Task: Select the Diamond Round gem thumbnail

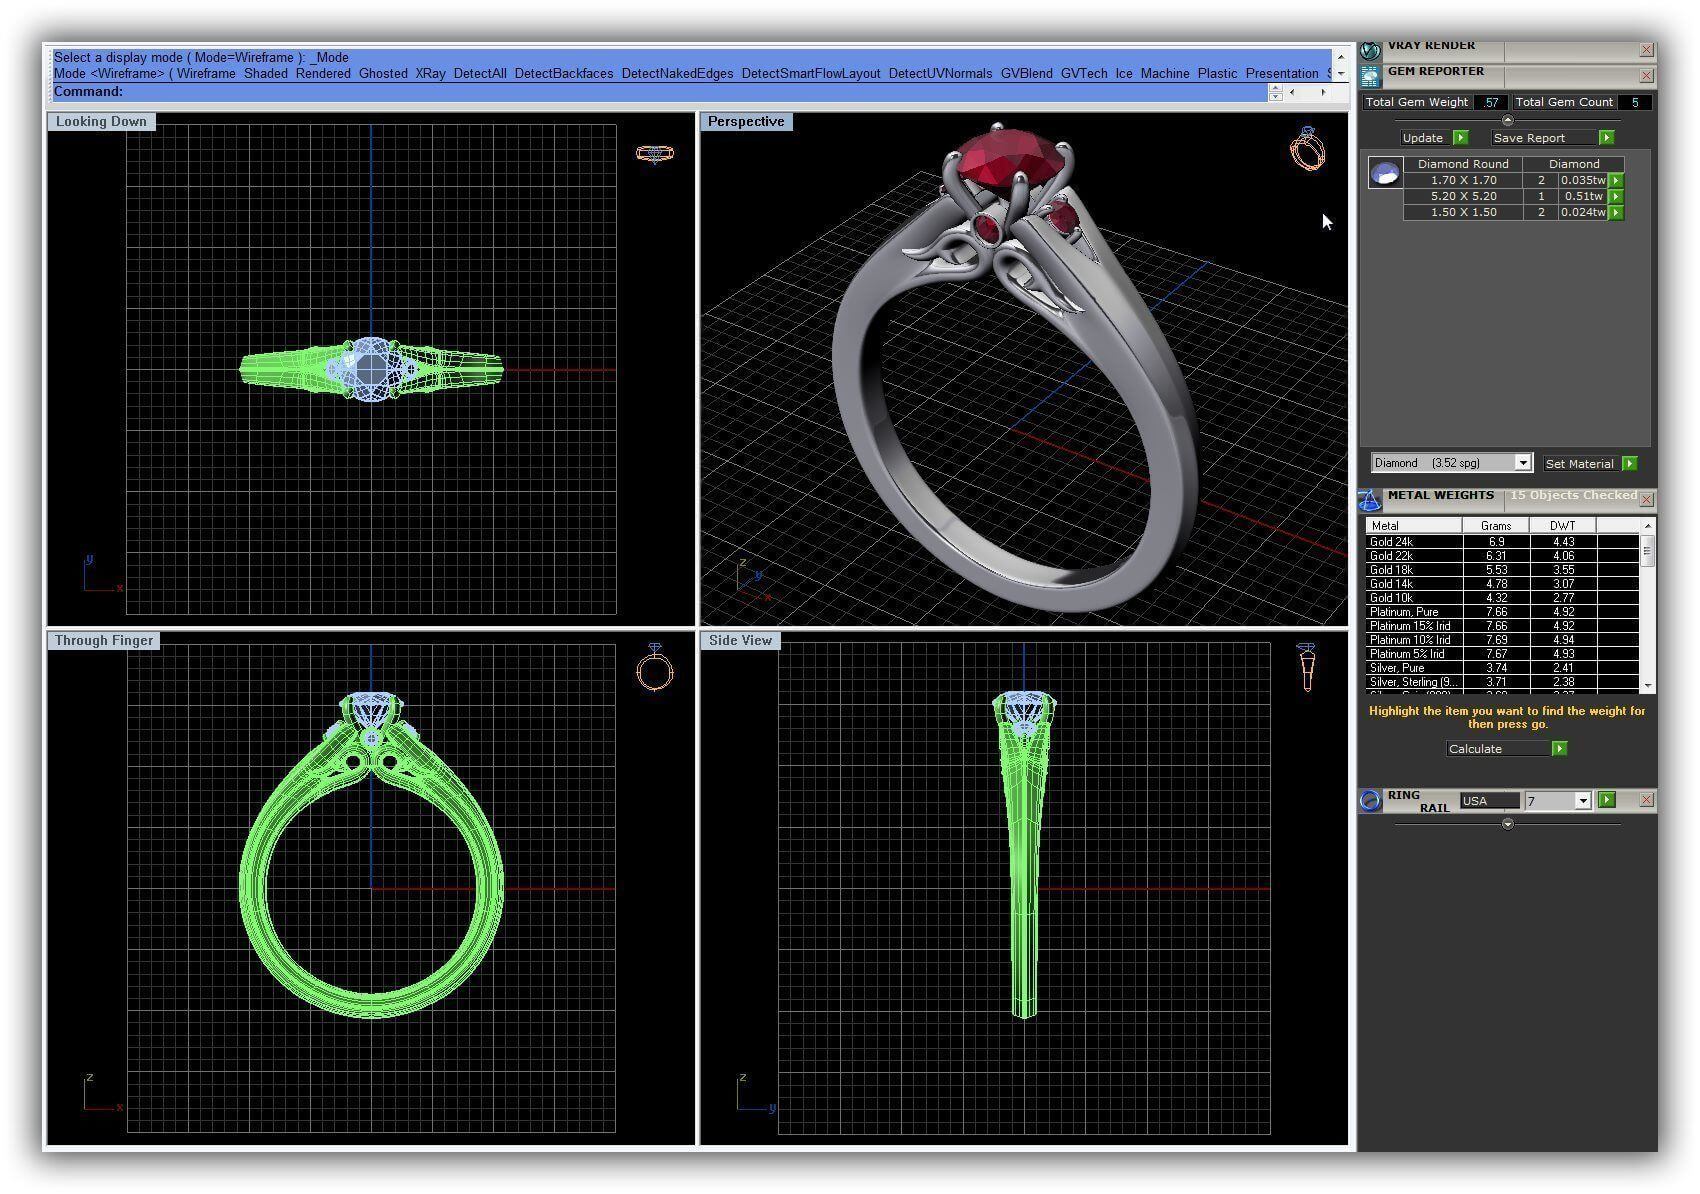Action: click(x=1385, y=174)
